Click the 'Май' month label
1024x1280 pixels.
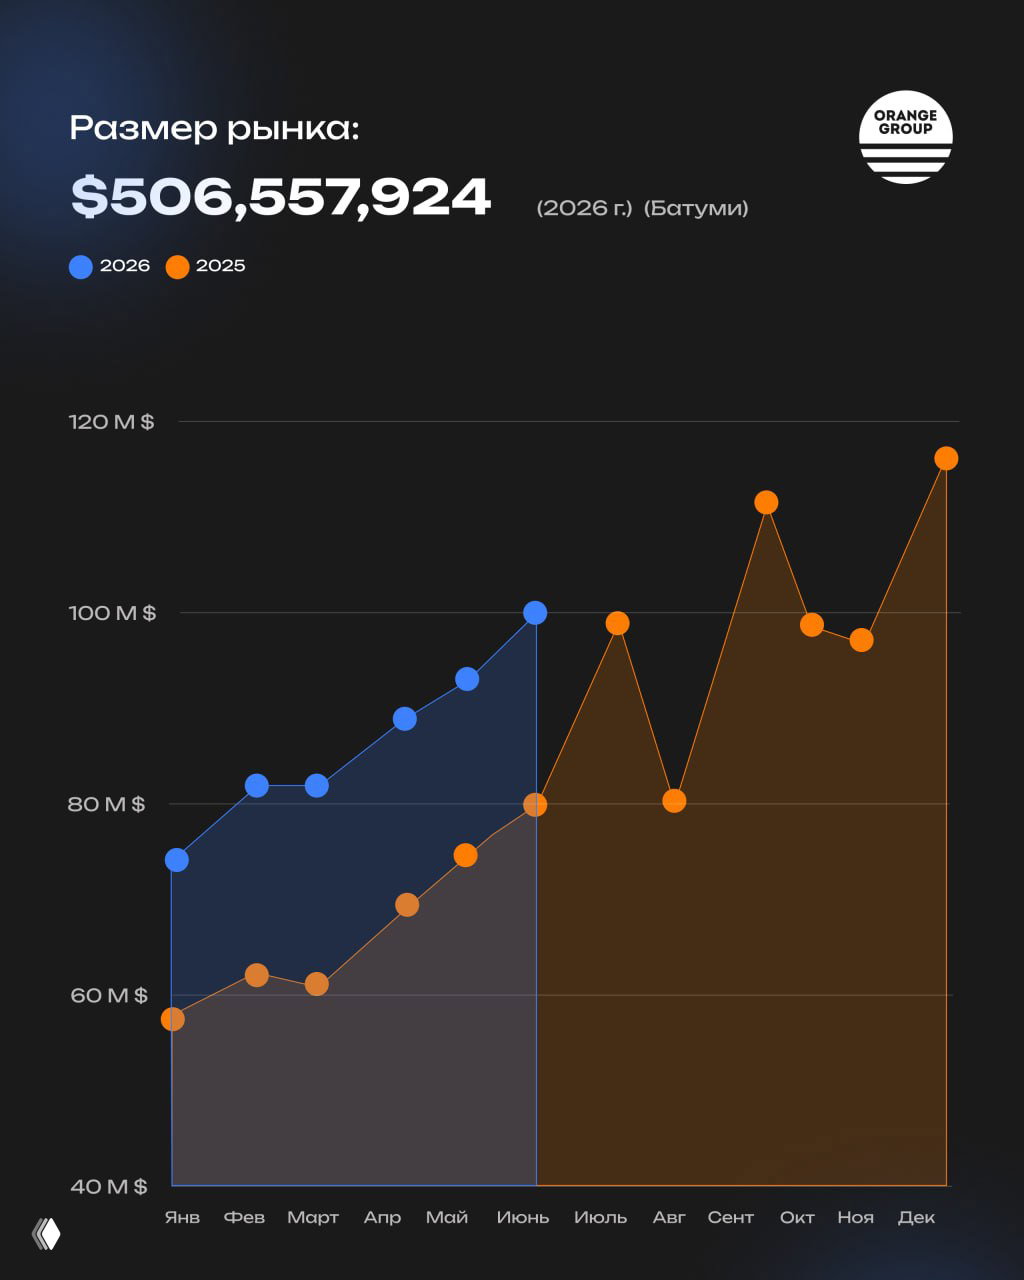coord(447,1218)
